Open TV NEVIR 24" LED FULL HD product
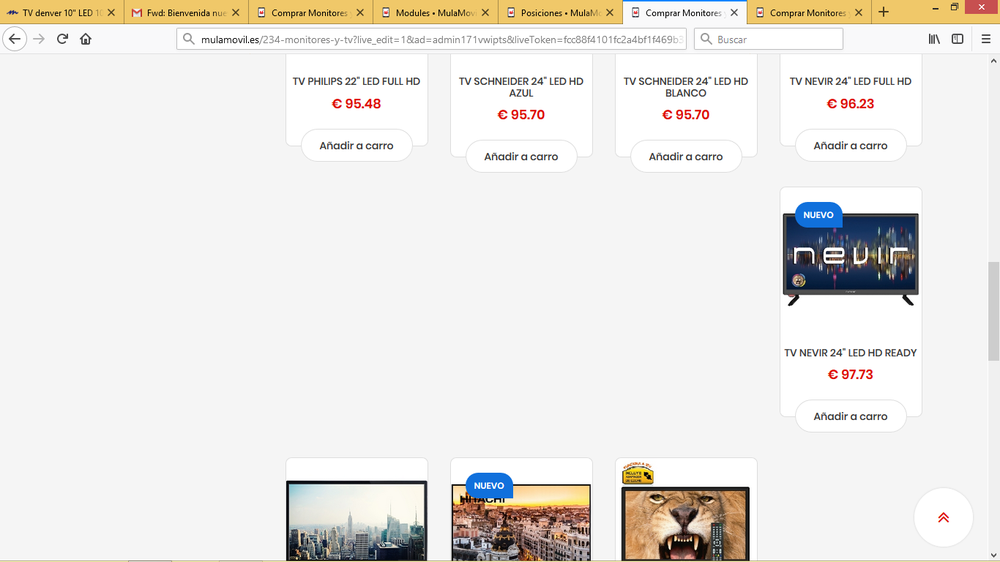The height and width of the screenshot is (562, 1000). [850, 81]
